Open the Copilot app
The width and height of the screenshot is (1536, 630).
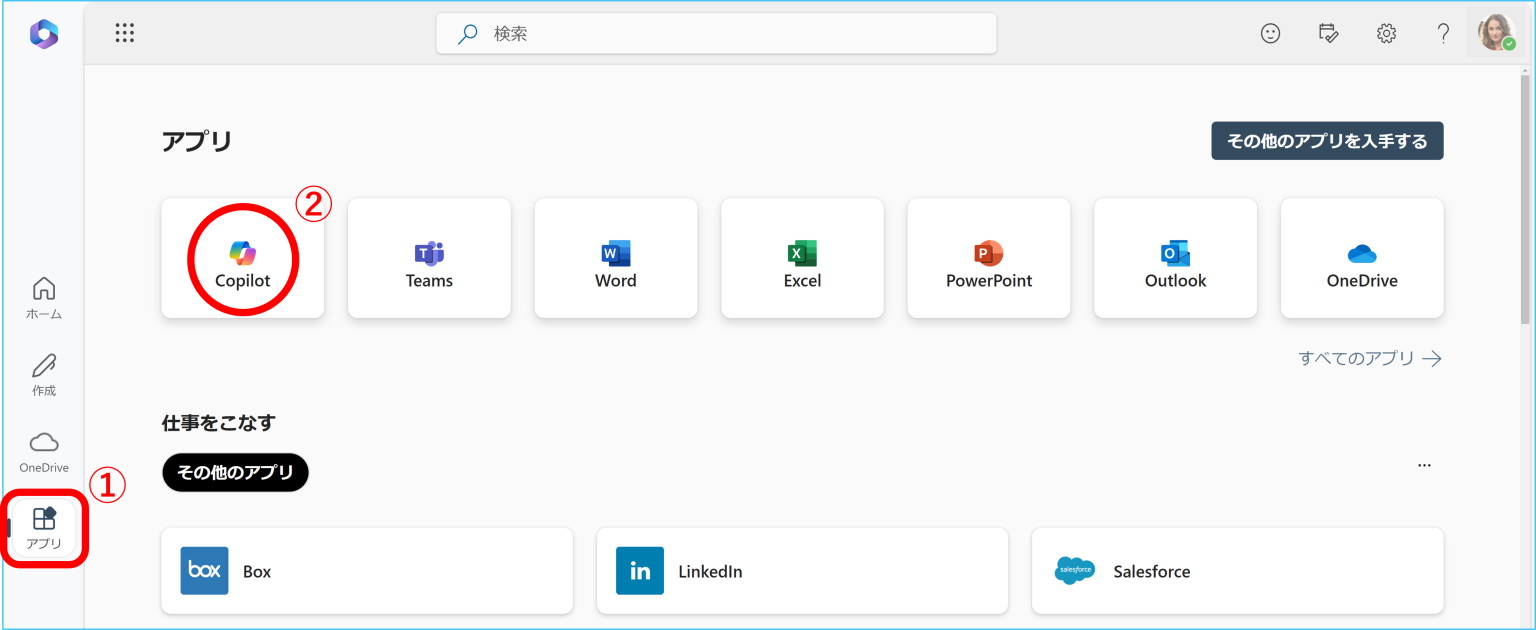(242, 258)
